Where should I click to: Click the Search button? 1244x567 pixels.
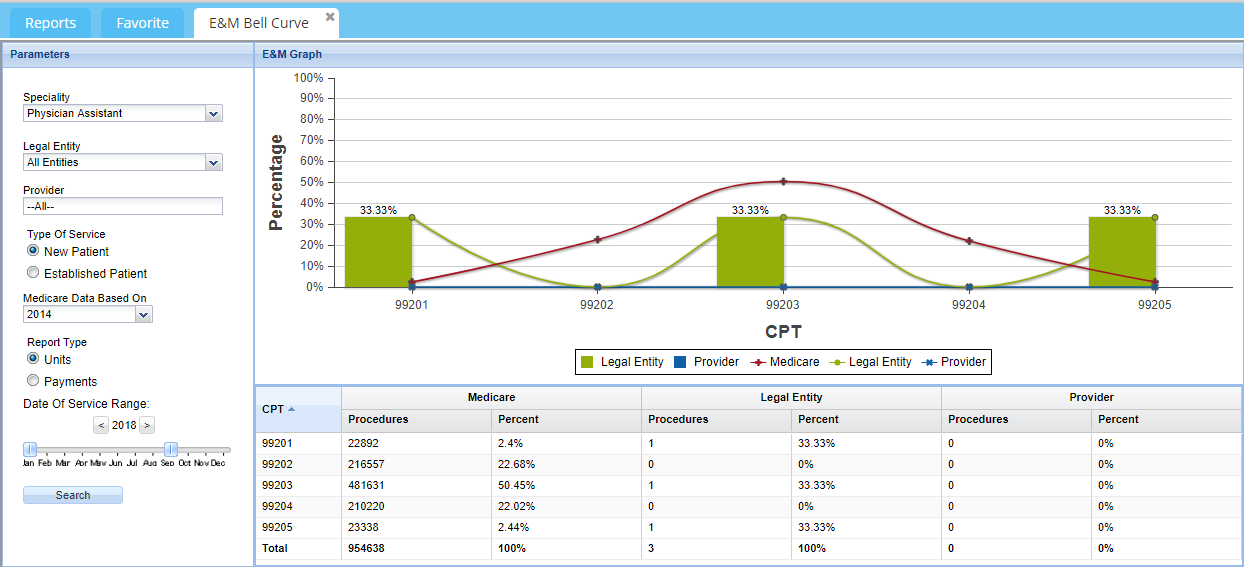click(73, 495)
